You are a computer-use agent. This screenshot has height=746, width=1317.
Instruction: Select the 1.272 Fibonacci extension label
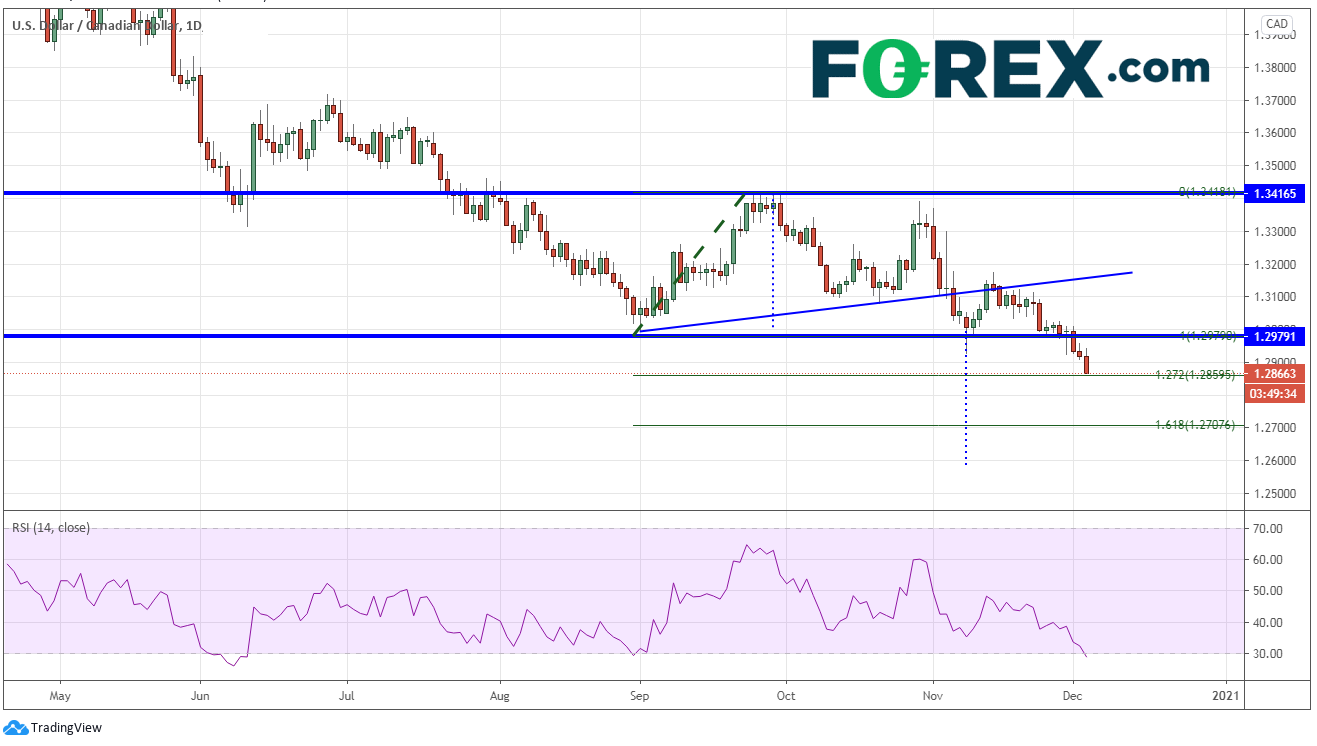[1194, 375]
